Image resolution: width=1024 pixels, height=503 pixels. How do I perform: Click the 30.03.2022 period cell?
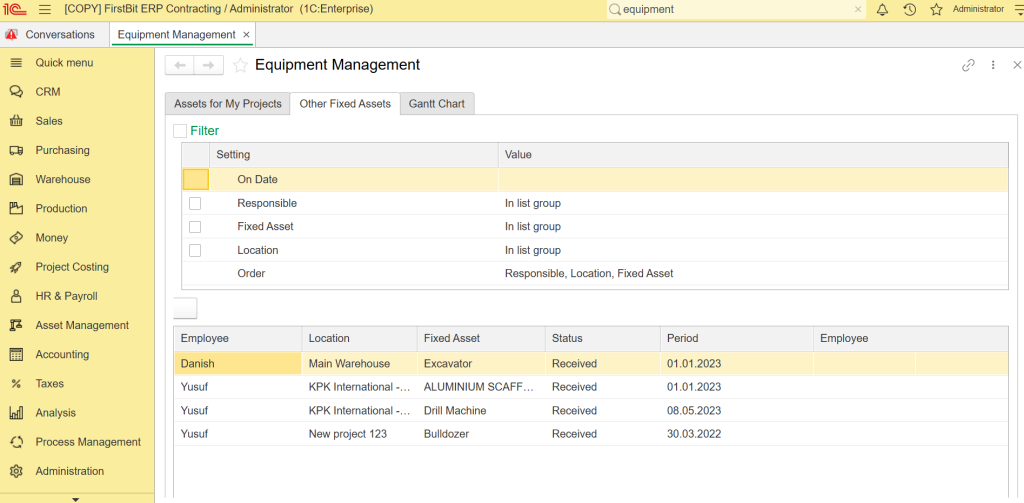[736, 434]
